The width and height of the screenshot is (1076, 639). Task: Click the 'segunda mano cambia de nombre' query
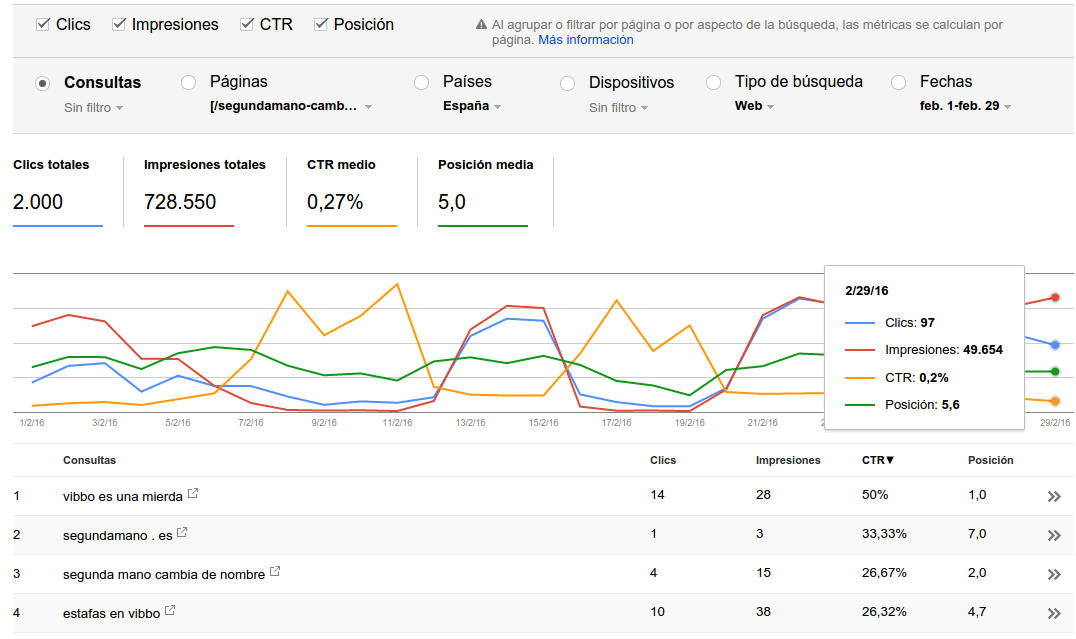click(164, 574)
